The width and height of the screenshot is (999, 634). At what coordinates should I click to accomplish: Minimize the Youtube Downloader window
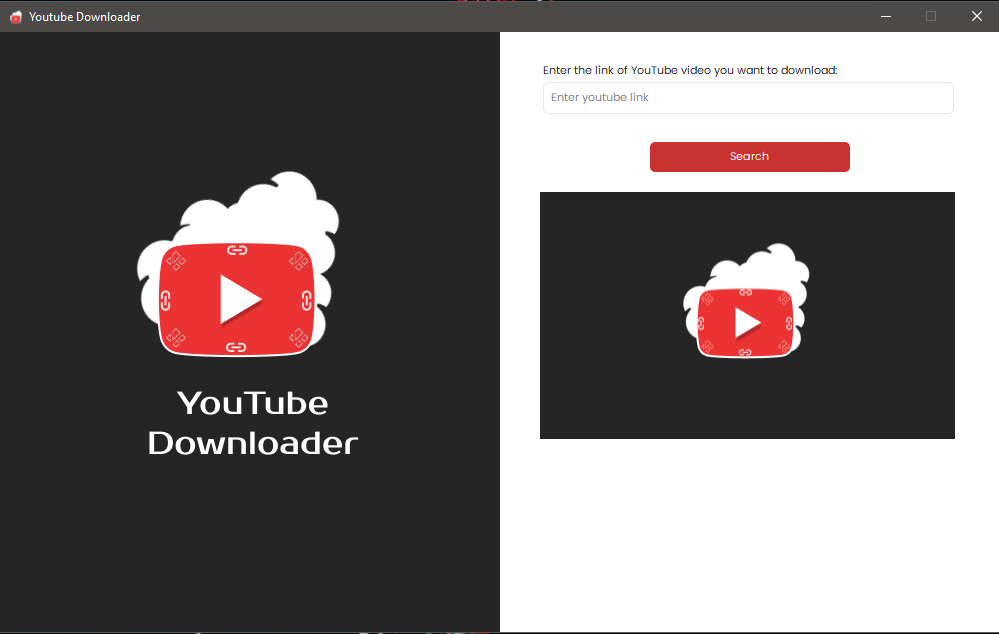tap(886, 17)
